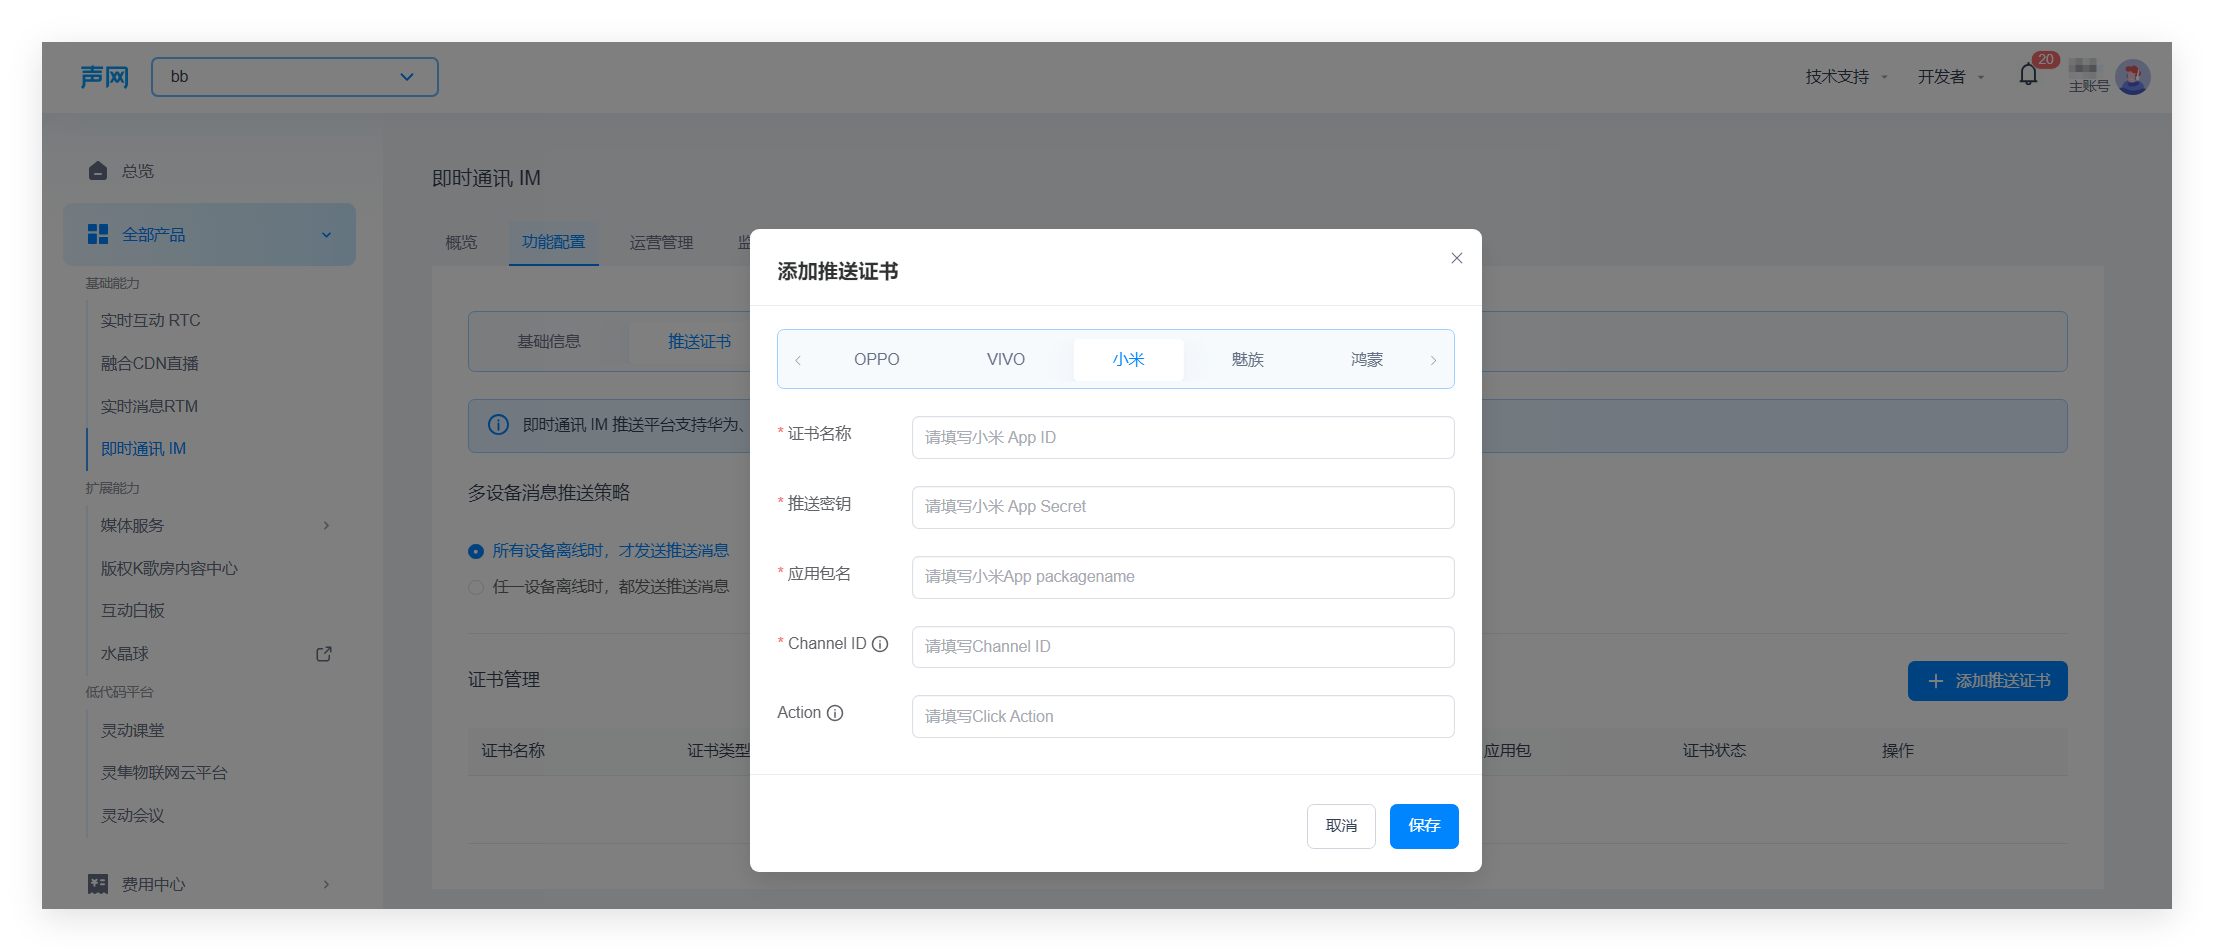Viewport: 2214px width, 951px height.
Task: Close the 添加推送证书 dialog
Action: 1457,258
